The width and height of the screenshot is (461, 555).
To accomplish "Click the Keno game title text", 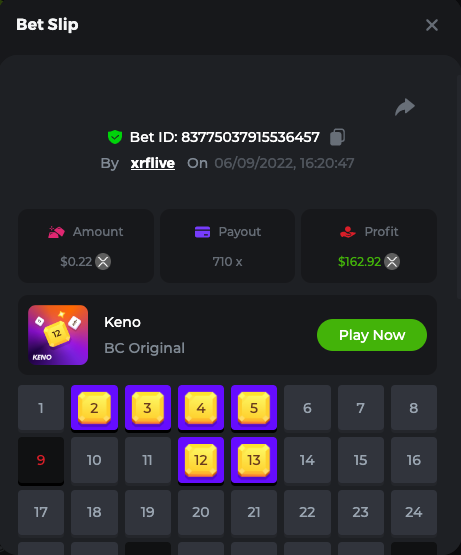I will pyautogui.click(x=123, y=322).
